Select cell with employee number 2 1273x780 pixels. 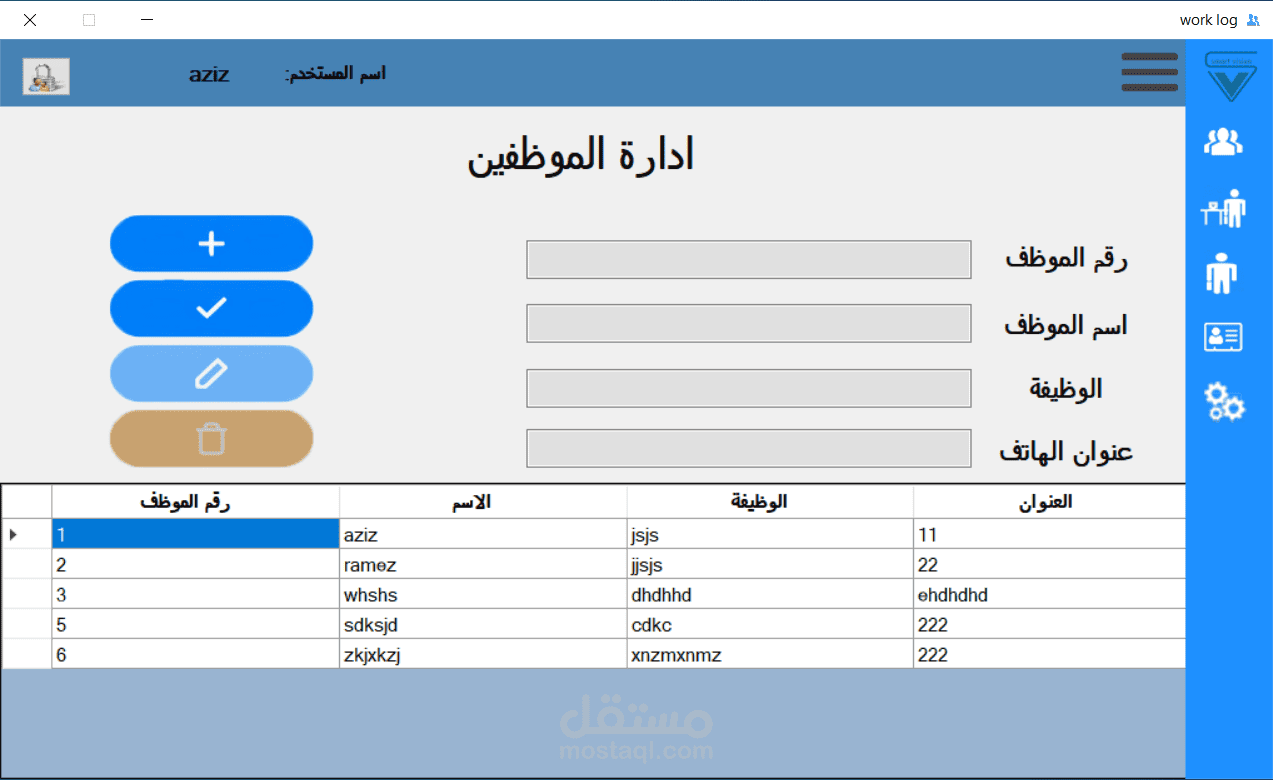coord(196,564)
